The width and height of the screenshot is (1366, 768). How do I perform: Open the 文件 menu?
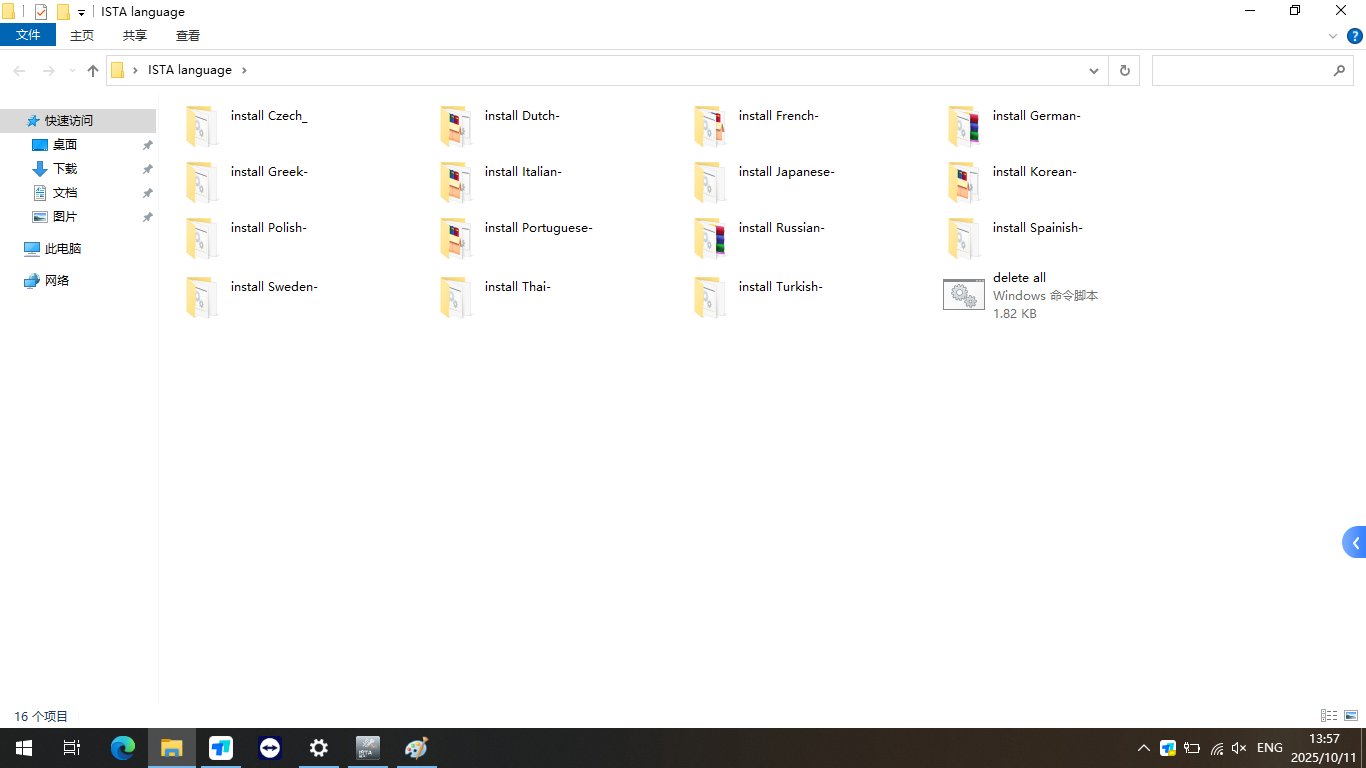(x=28, y=35)
